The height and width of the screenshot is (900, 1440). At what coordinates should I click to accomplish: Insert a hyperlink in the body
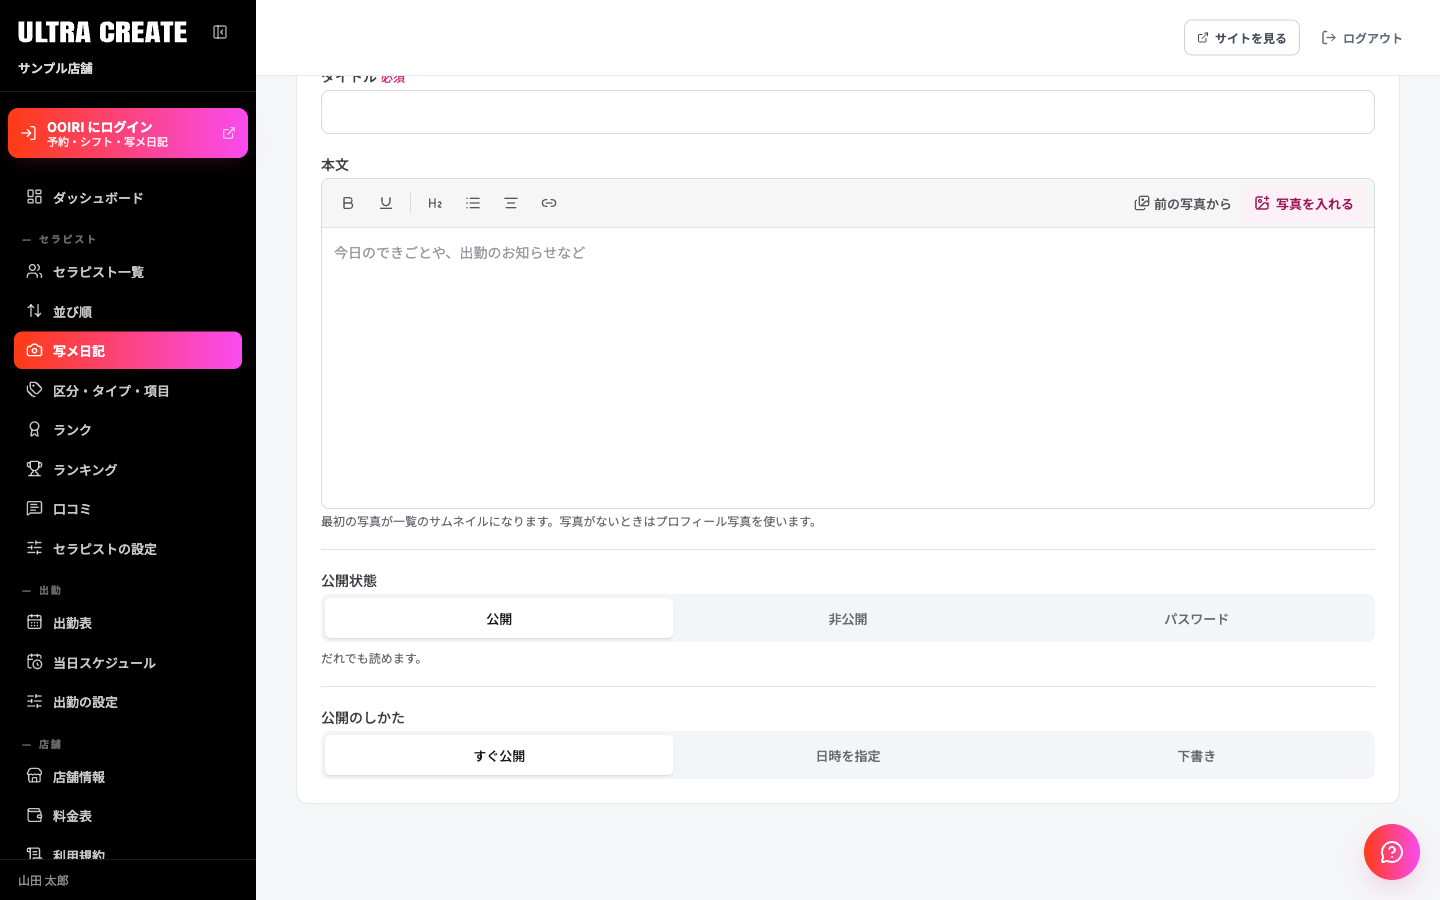tap(549, 203)
